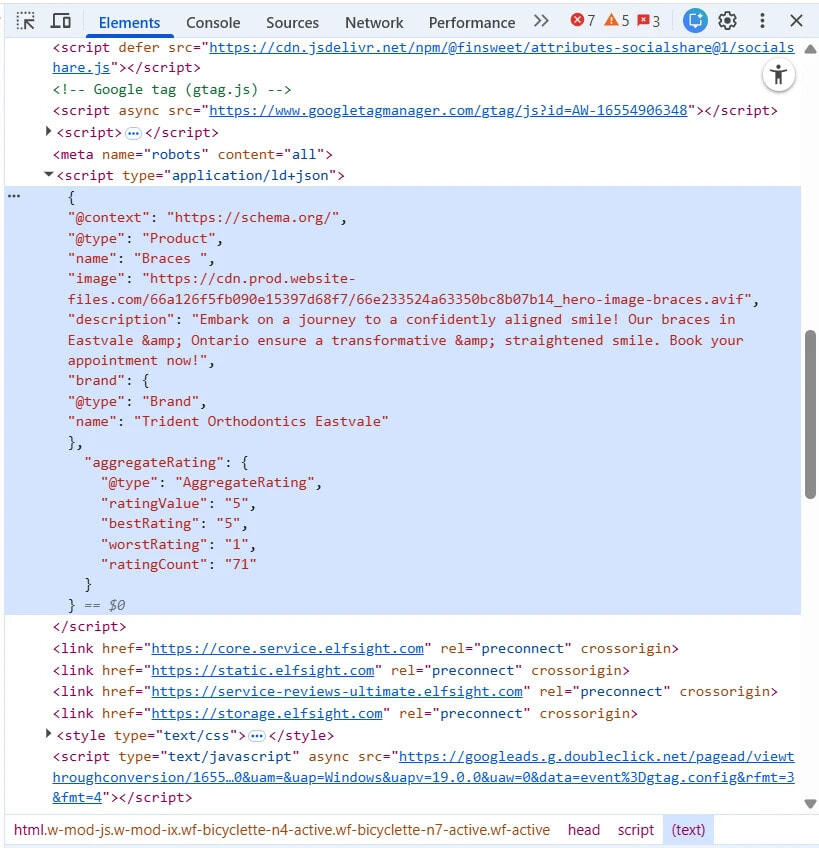Screen dimensions: 819x848
Task: Open the googletagmanager gtag script link
Action: point(448,110)
